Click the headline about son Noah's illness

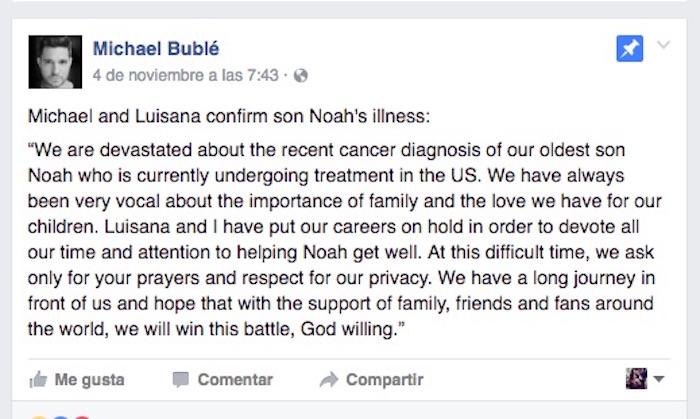click(x=229, y=116)
